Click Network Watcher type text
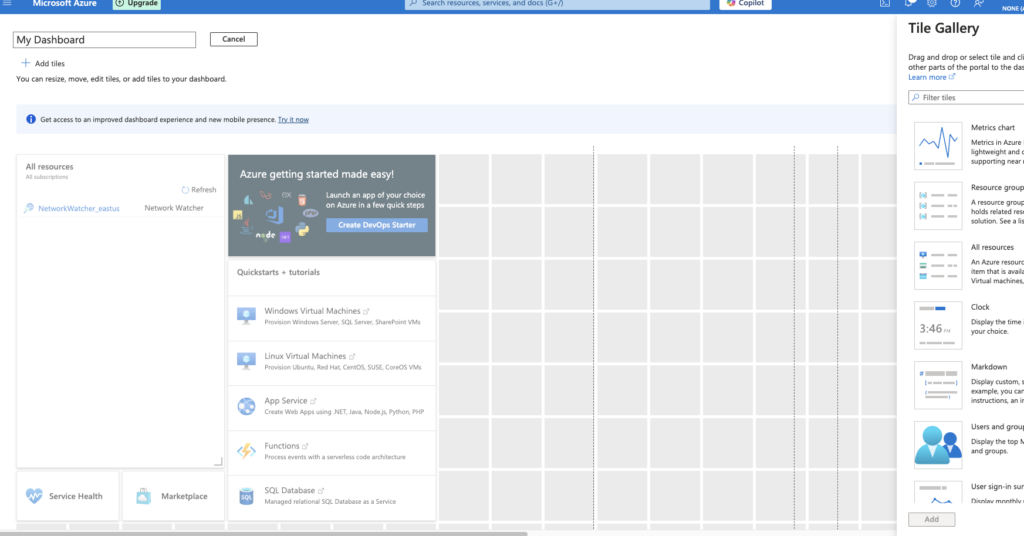Image resolution: width=1024 pixels, height=536 pixels. point(174,208)
